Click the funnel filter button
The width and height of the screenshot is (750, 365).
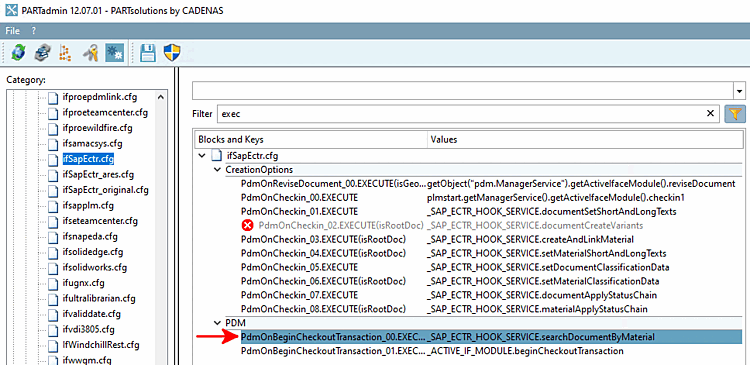[x=735, y=114]
